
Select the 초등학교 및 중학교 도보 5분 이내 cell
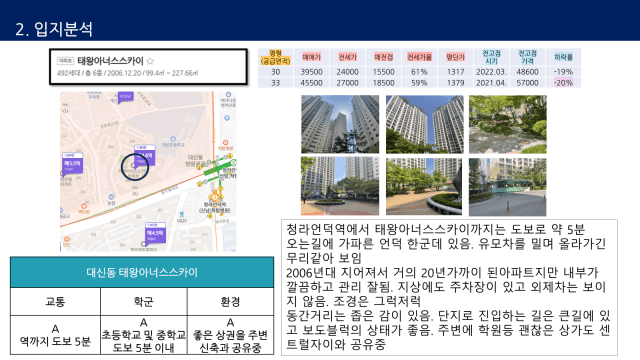coord(144,335)
